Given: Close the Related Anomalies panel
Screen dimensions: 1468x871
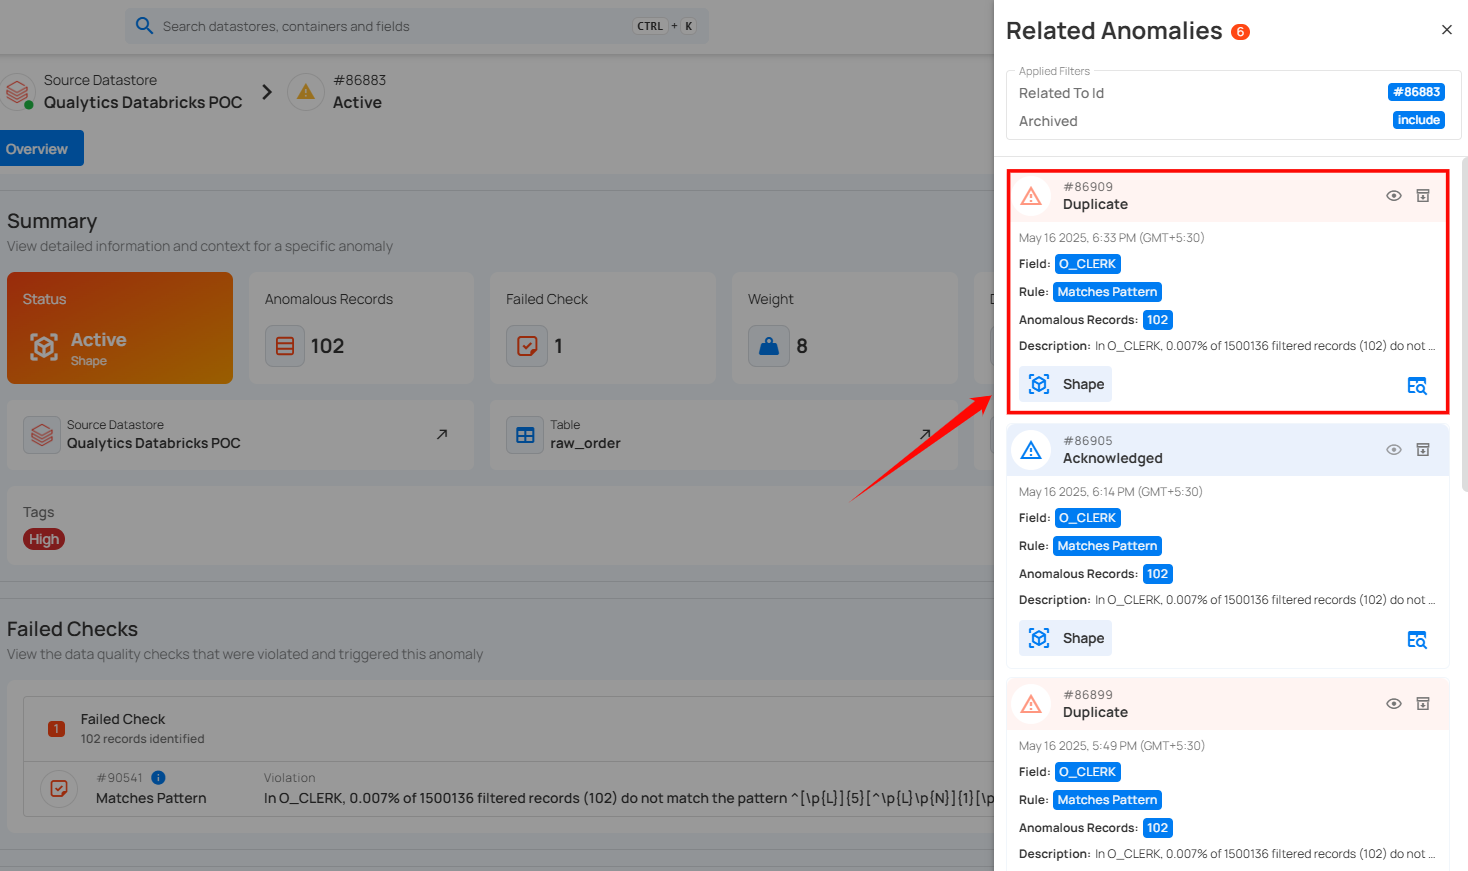Looking at the screenshot, I should tap(1446, 30).
